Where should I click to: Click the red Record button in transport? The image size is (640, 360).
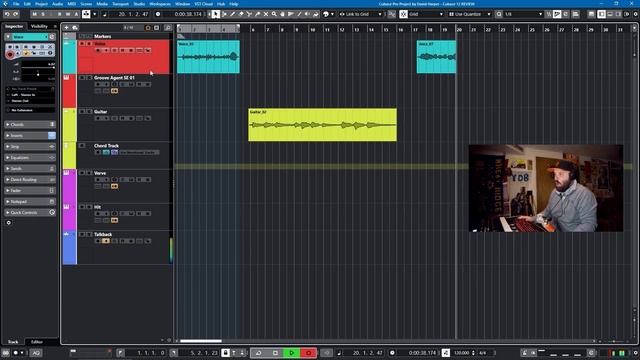[309, 353]
